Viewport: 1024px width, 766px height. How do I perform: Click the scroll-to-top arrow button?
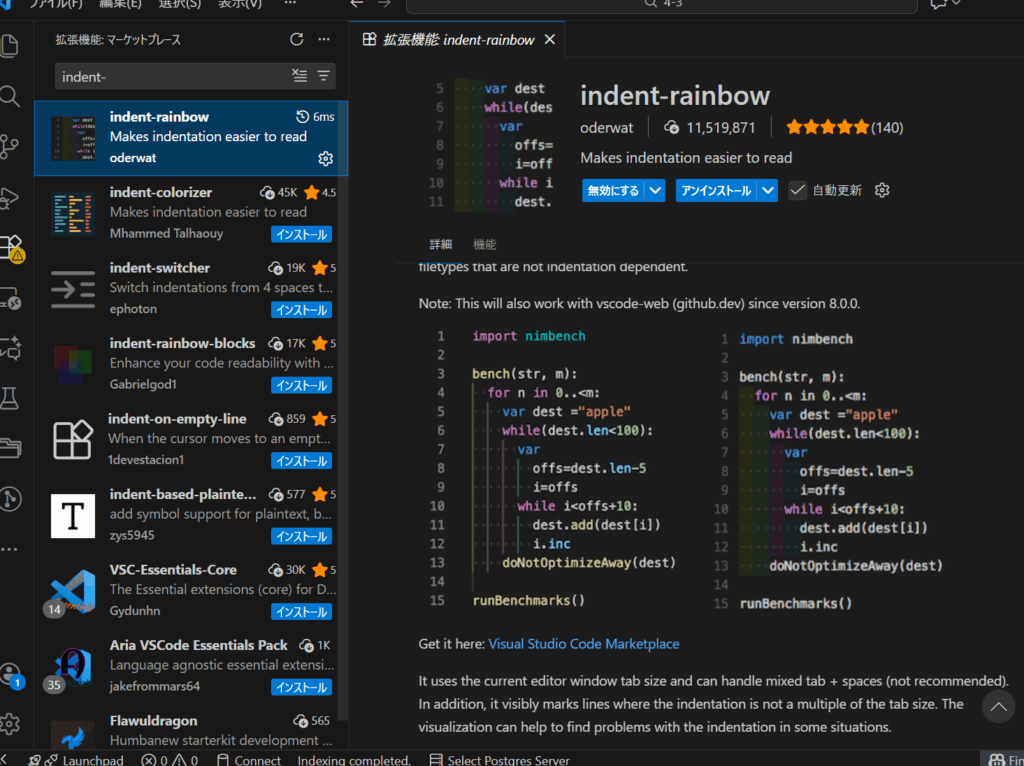point(998,707)
